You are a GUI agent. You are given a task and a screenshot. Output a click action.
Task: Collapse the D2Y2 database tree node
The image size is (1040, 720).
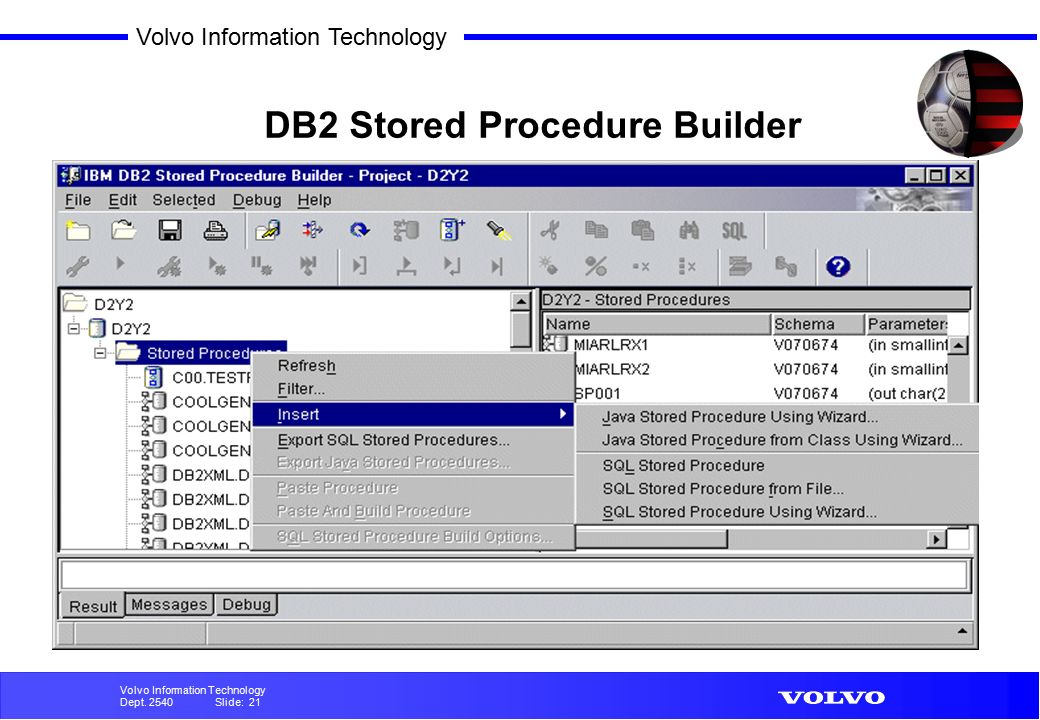pos(74,328)
